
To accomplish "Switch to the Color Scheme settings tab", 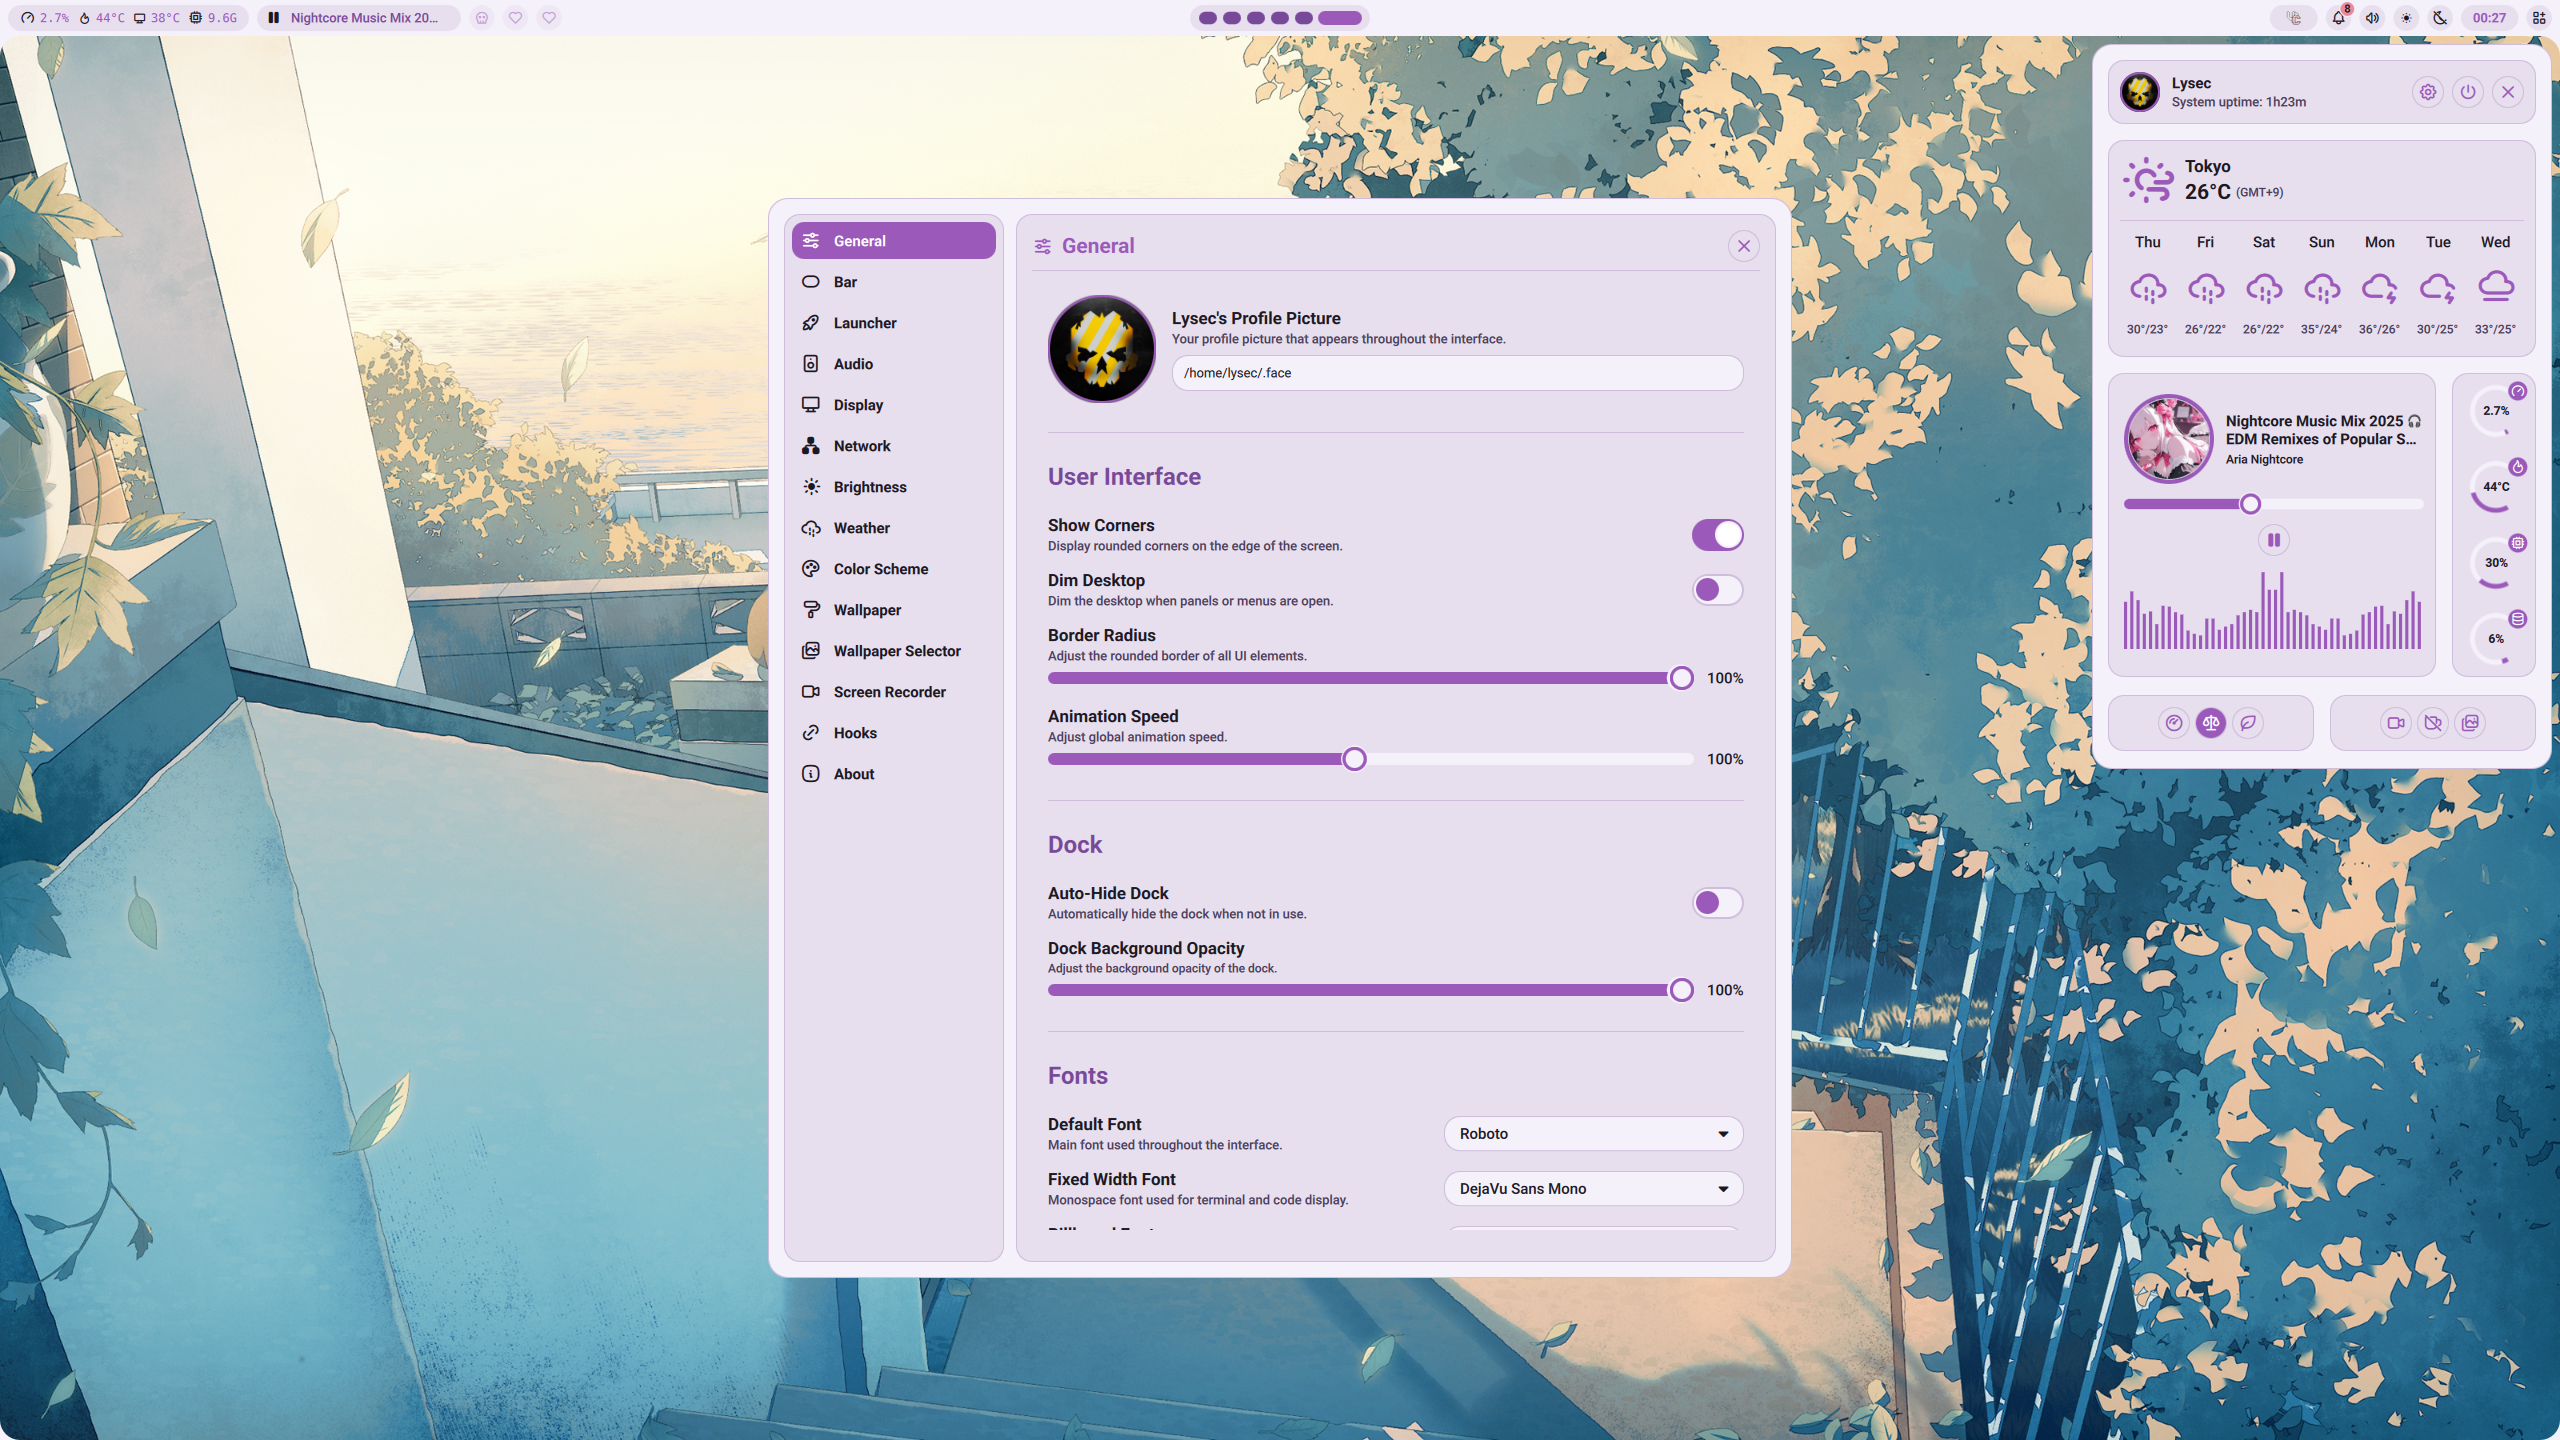I will tap(880, 569).
